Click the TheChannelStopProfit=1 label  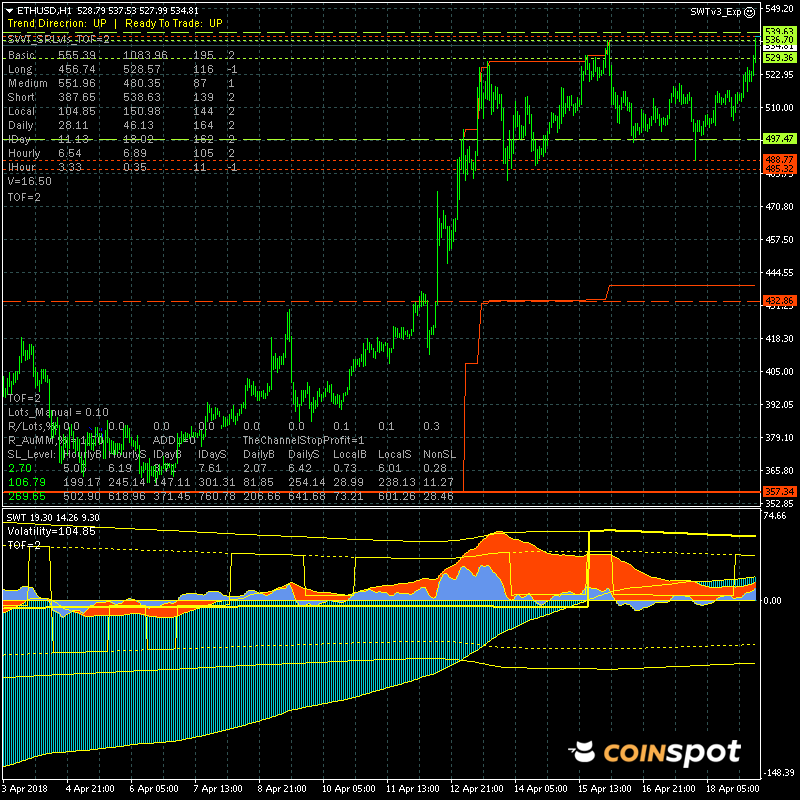click(304, 440)
